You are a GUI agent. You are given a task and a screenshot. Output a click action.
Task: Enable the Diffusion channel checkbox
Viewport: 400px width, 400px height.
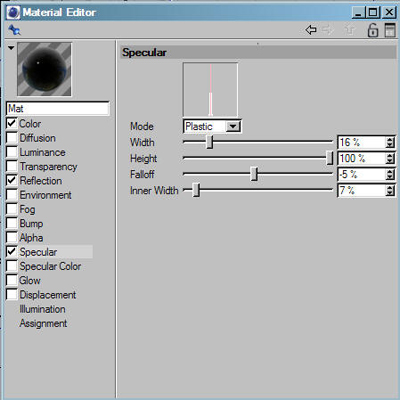(x=12, y=138)
